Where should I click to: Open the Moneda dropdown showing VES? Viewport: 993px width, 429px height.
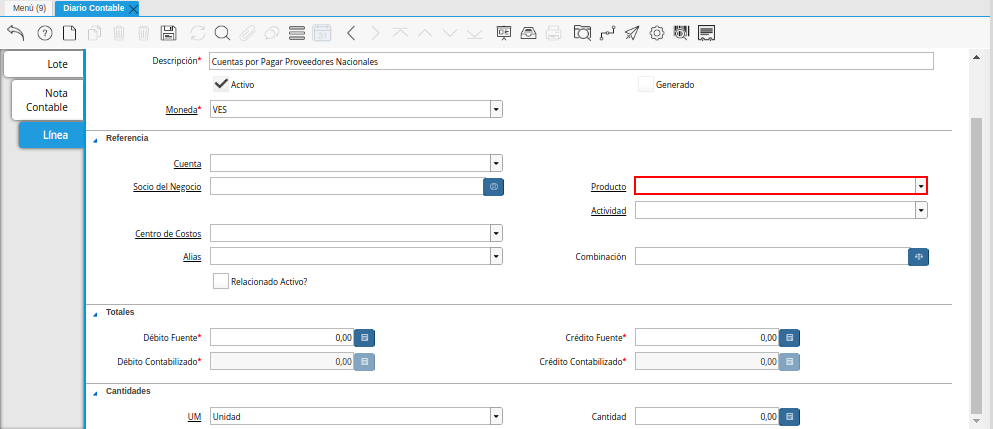(x=496, y=109)
